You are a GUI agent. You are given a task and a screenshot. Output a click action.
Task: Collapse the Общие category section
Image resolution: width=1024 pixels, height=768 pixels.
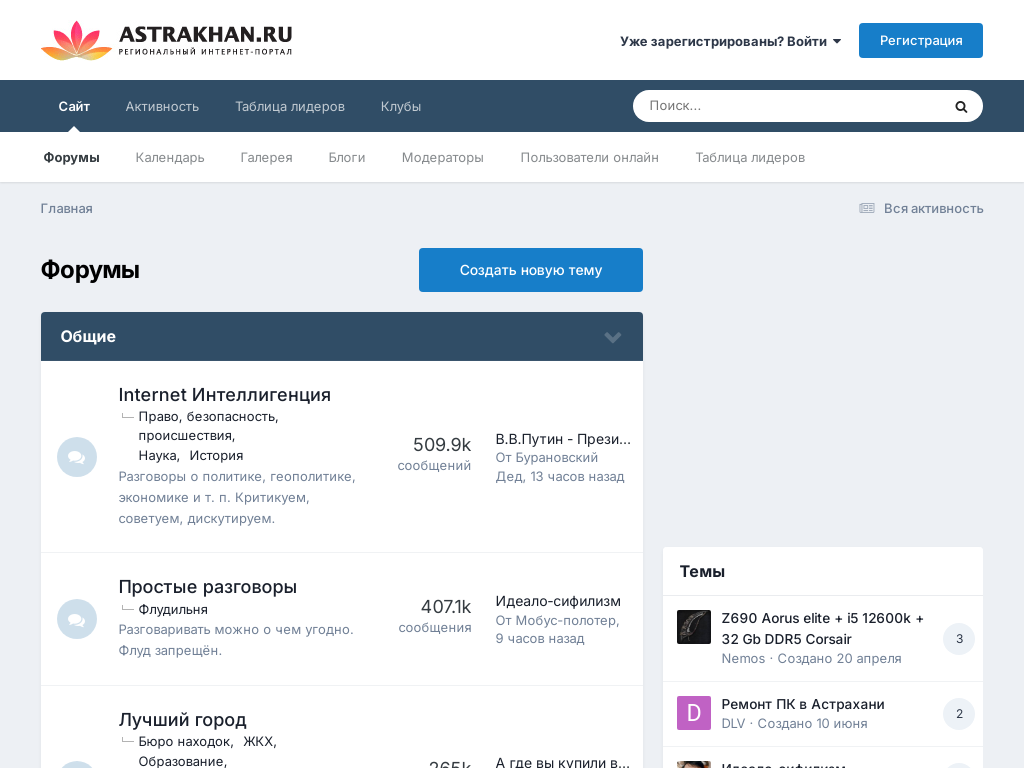(x=613, y=337)
